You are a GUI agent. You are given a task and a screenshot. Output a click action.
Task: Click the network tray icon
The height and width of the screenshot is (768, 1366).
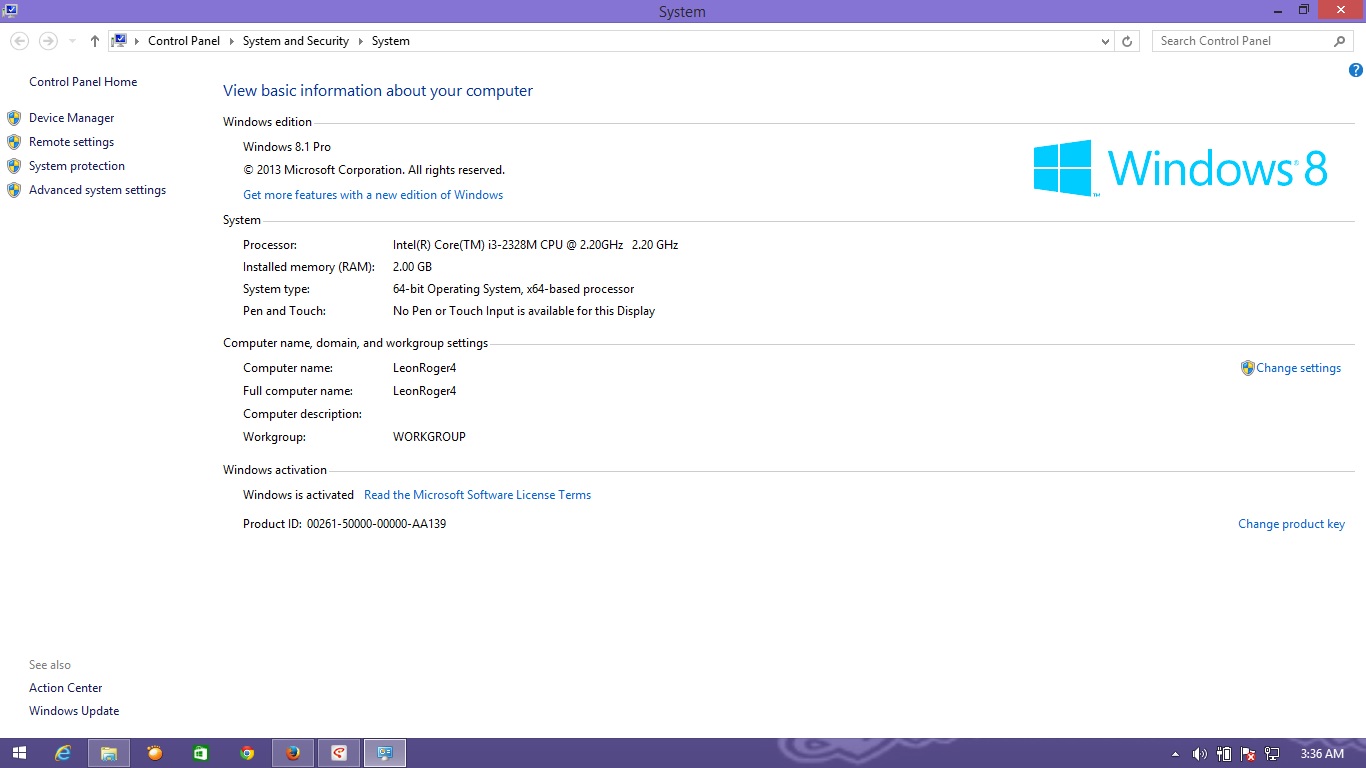tap(1272, 754)
